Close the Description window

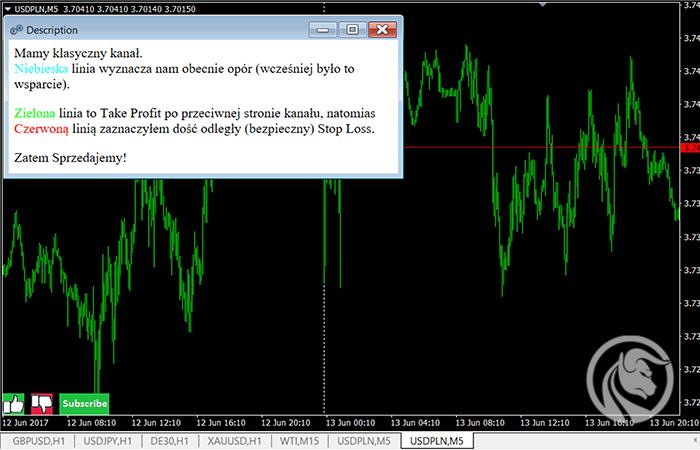coord(382,30)
